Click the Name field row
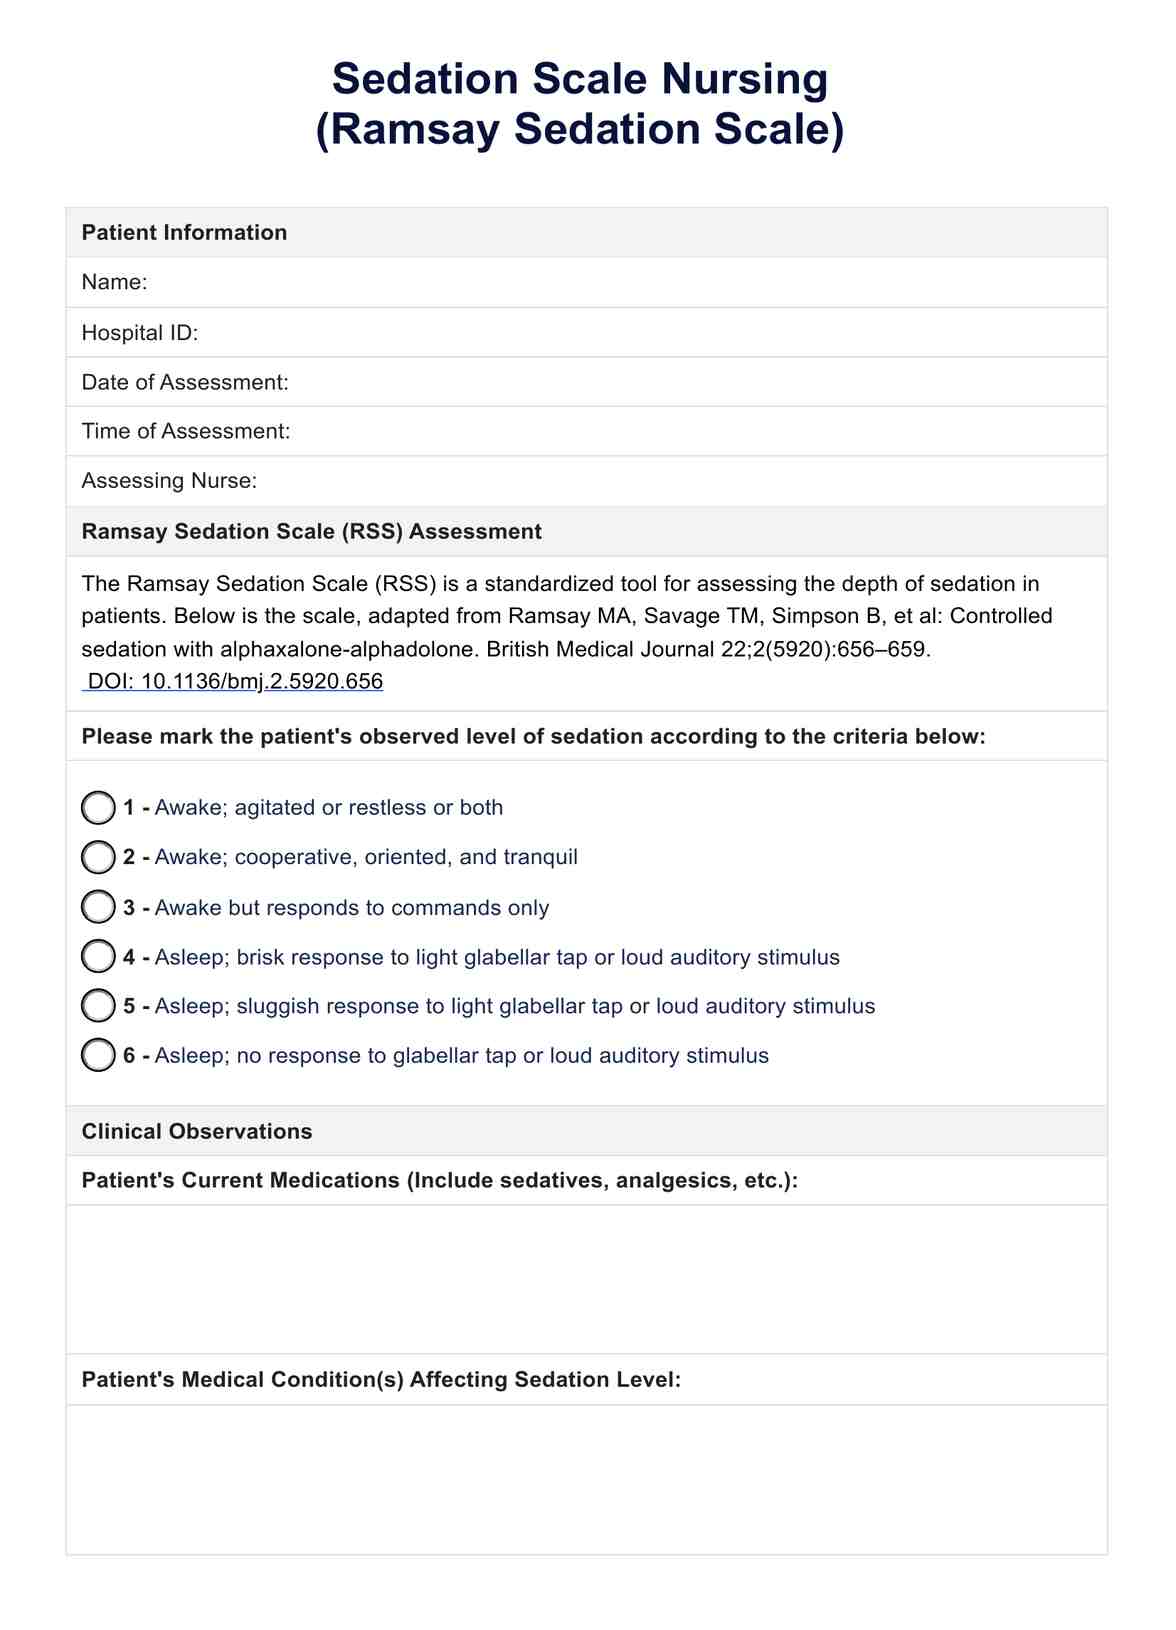Screen dimensions: 1176x1630 (x=620, y=283)
